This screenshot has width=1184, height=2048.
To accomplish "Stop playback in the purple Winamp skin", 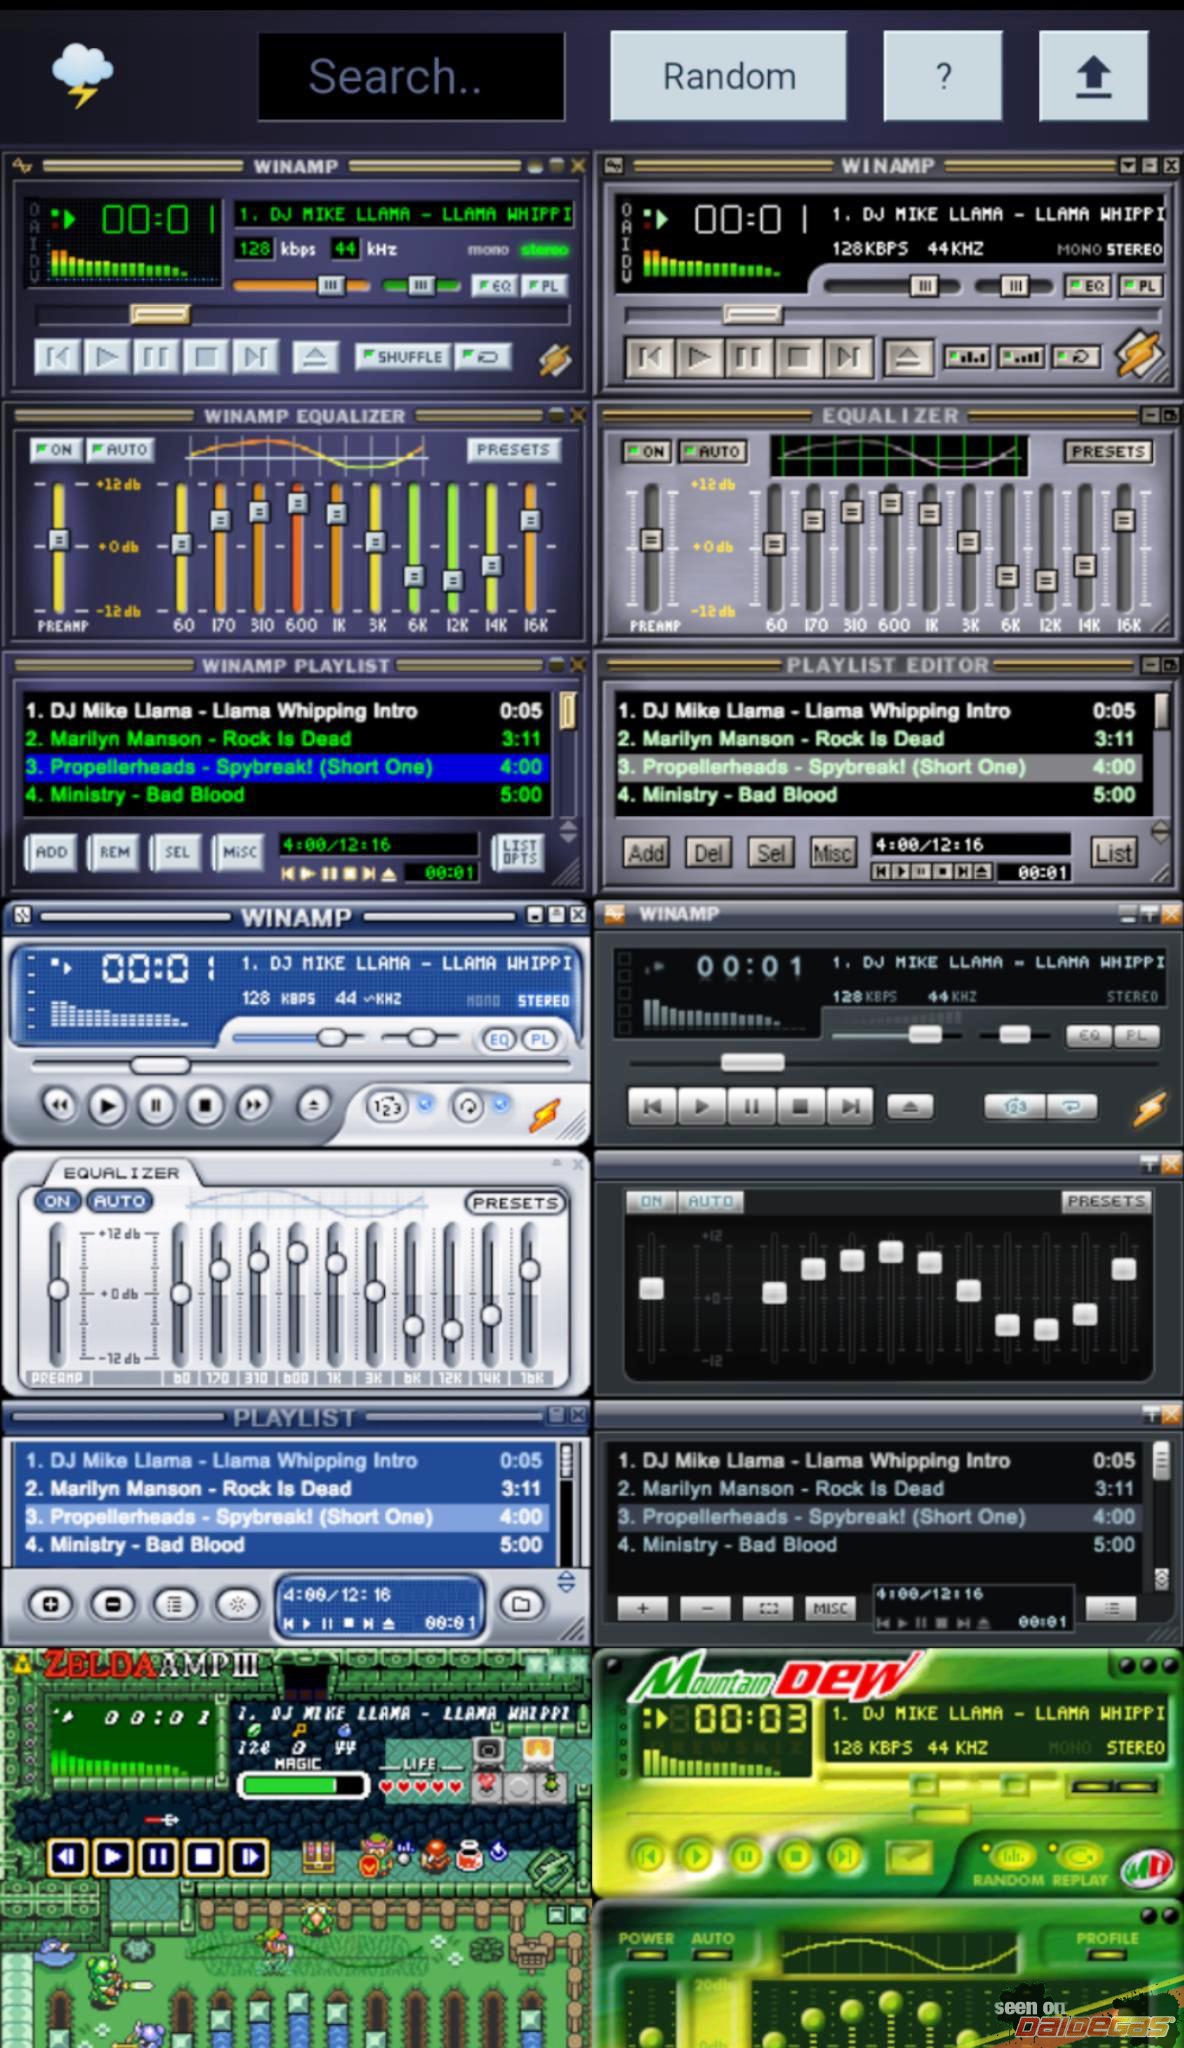I will point(205,357).
